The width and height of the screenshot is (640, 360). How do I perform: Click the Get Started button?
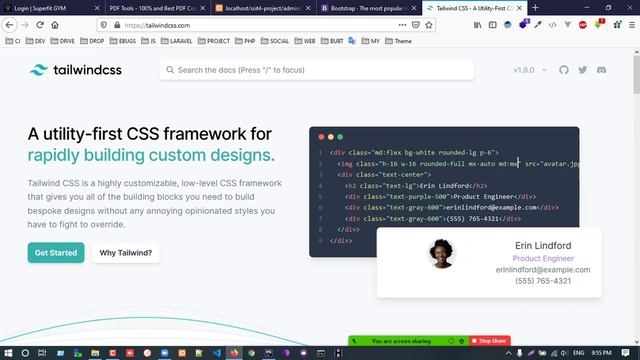click(56, 253)
